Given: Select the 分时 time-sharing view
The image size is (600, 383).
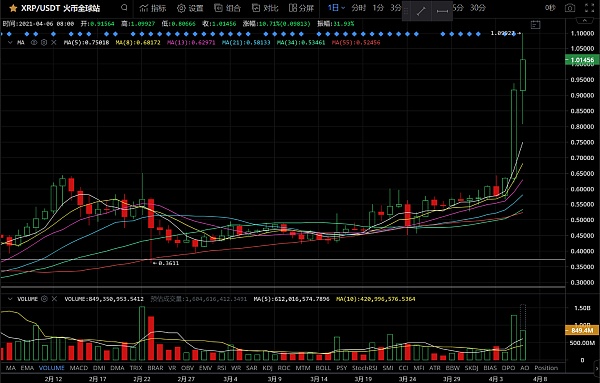Looking at the screenshot, I should [359, 8].
